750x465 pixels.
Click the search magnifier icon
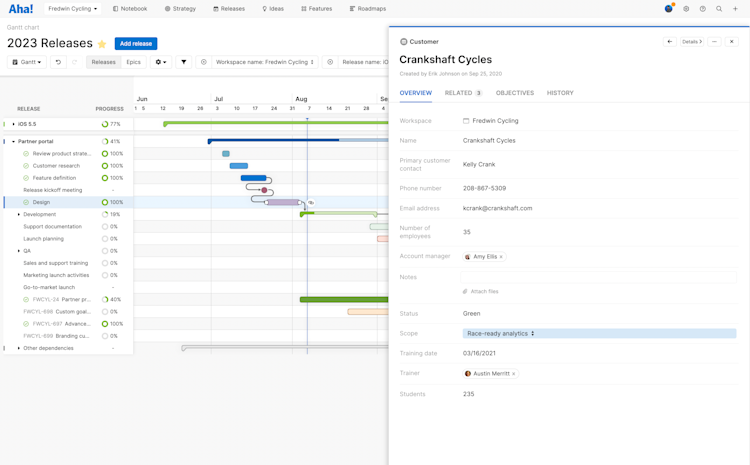click(719, 9)
